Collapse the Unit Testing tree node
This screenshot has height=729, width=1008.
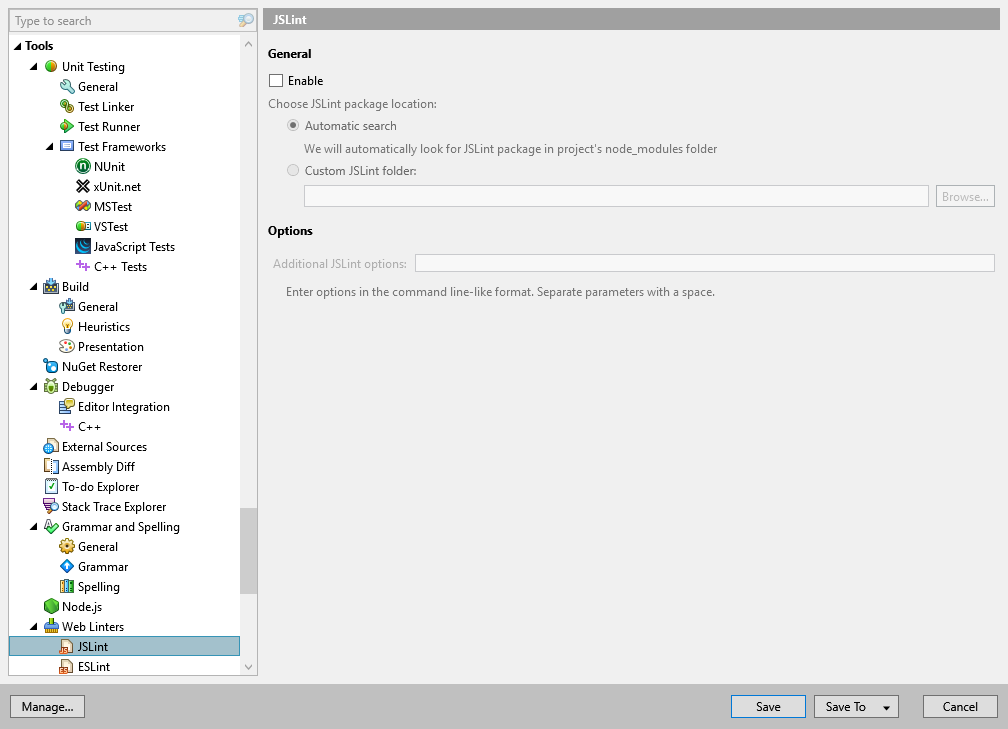pyautogui.click(x=32, y=66)
